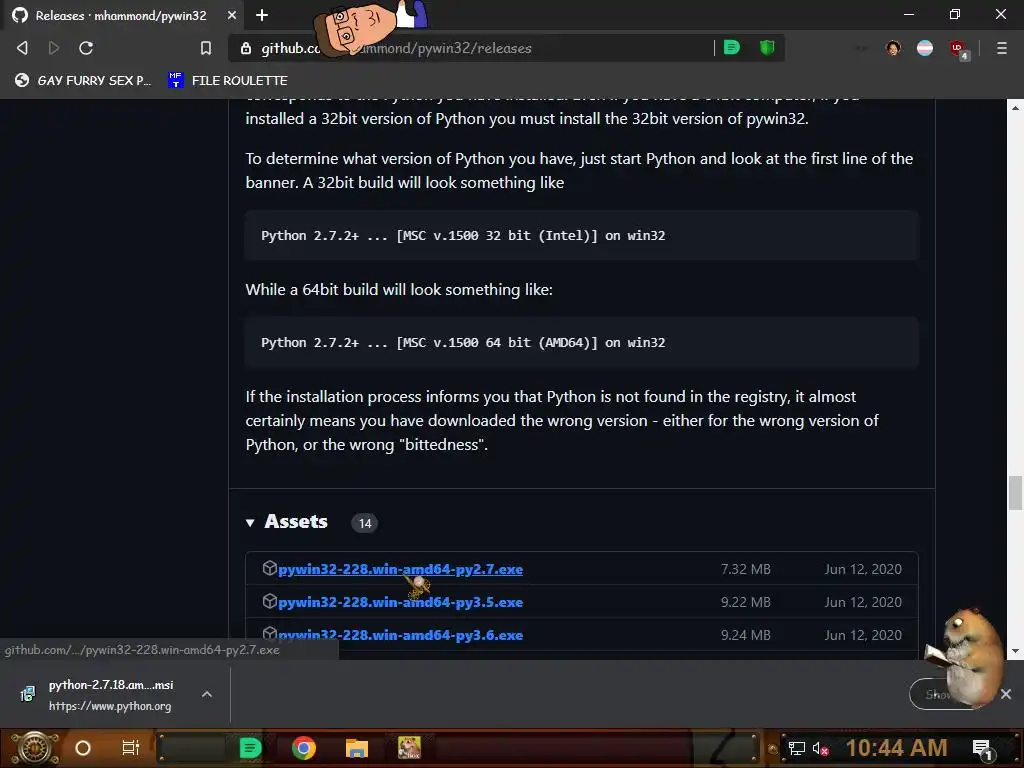Screen dimensions: 1024x768
Task: Open the green reader-mode icon in address bar
Action: pyautogui.click(x=732, y=47)
